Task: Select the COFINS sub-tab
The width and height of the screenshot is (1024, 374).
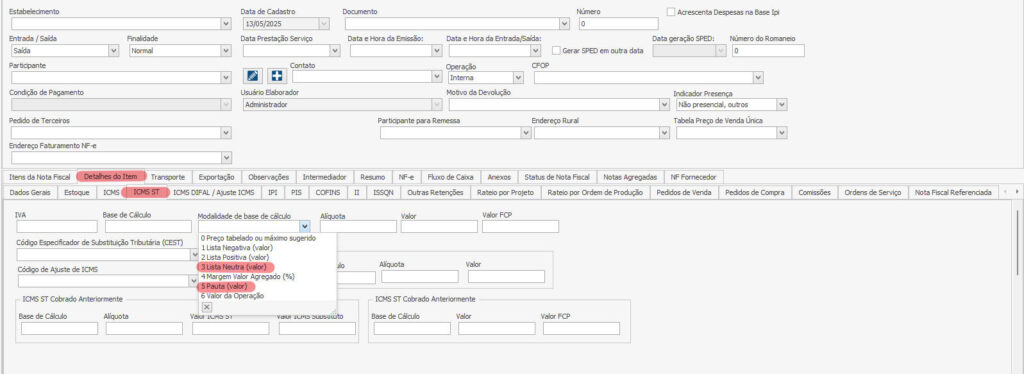Action: click(328, 193)
